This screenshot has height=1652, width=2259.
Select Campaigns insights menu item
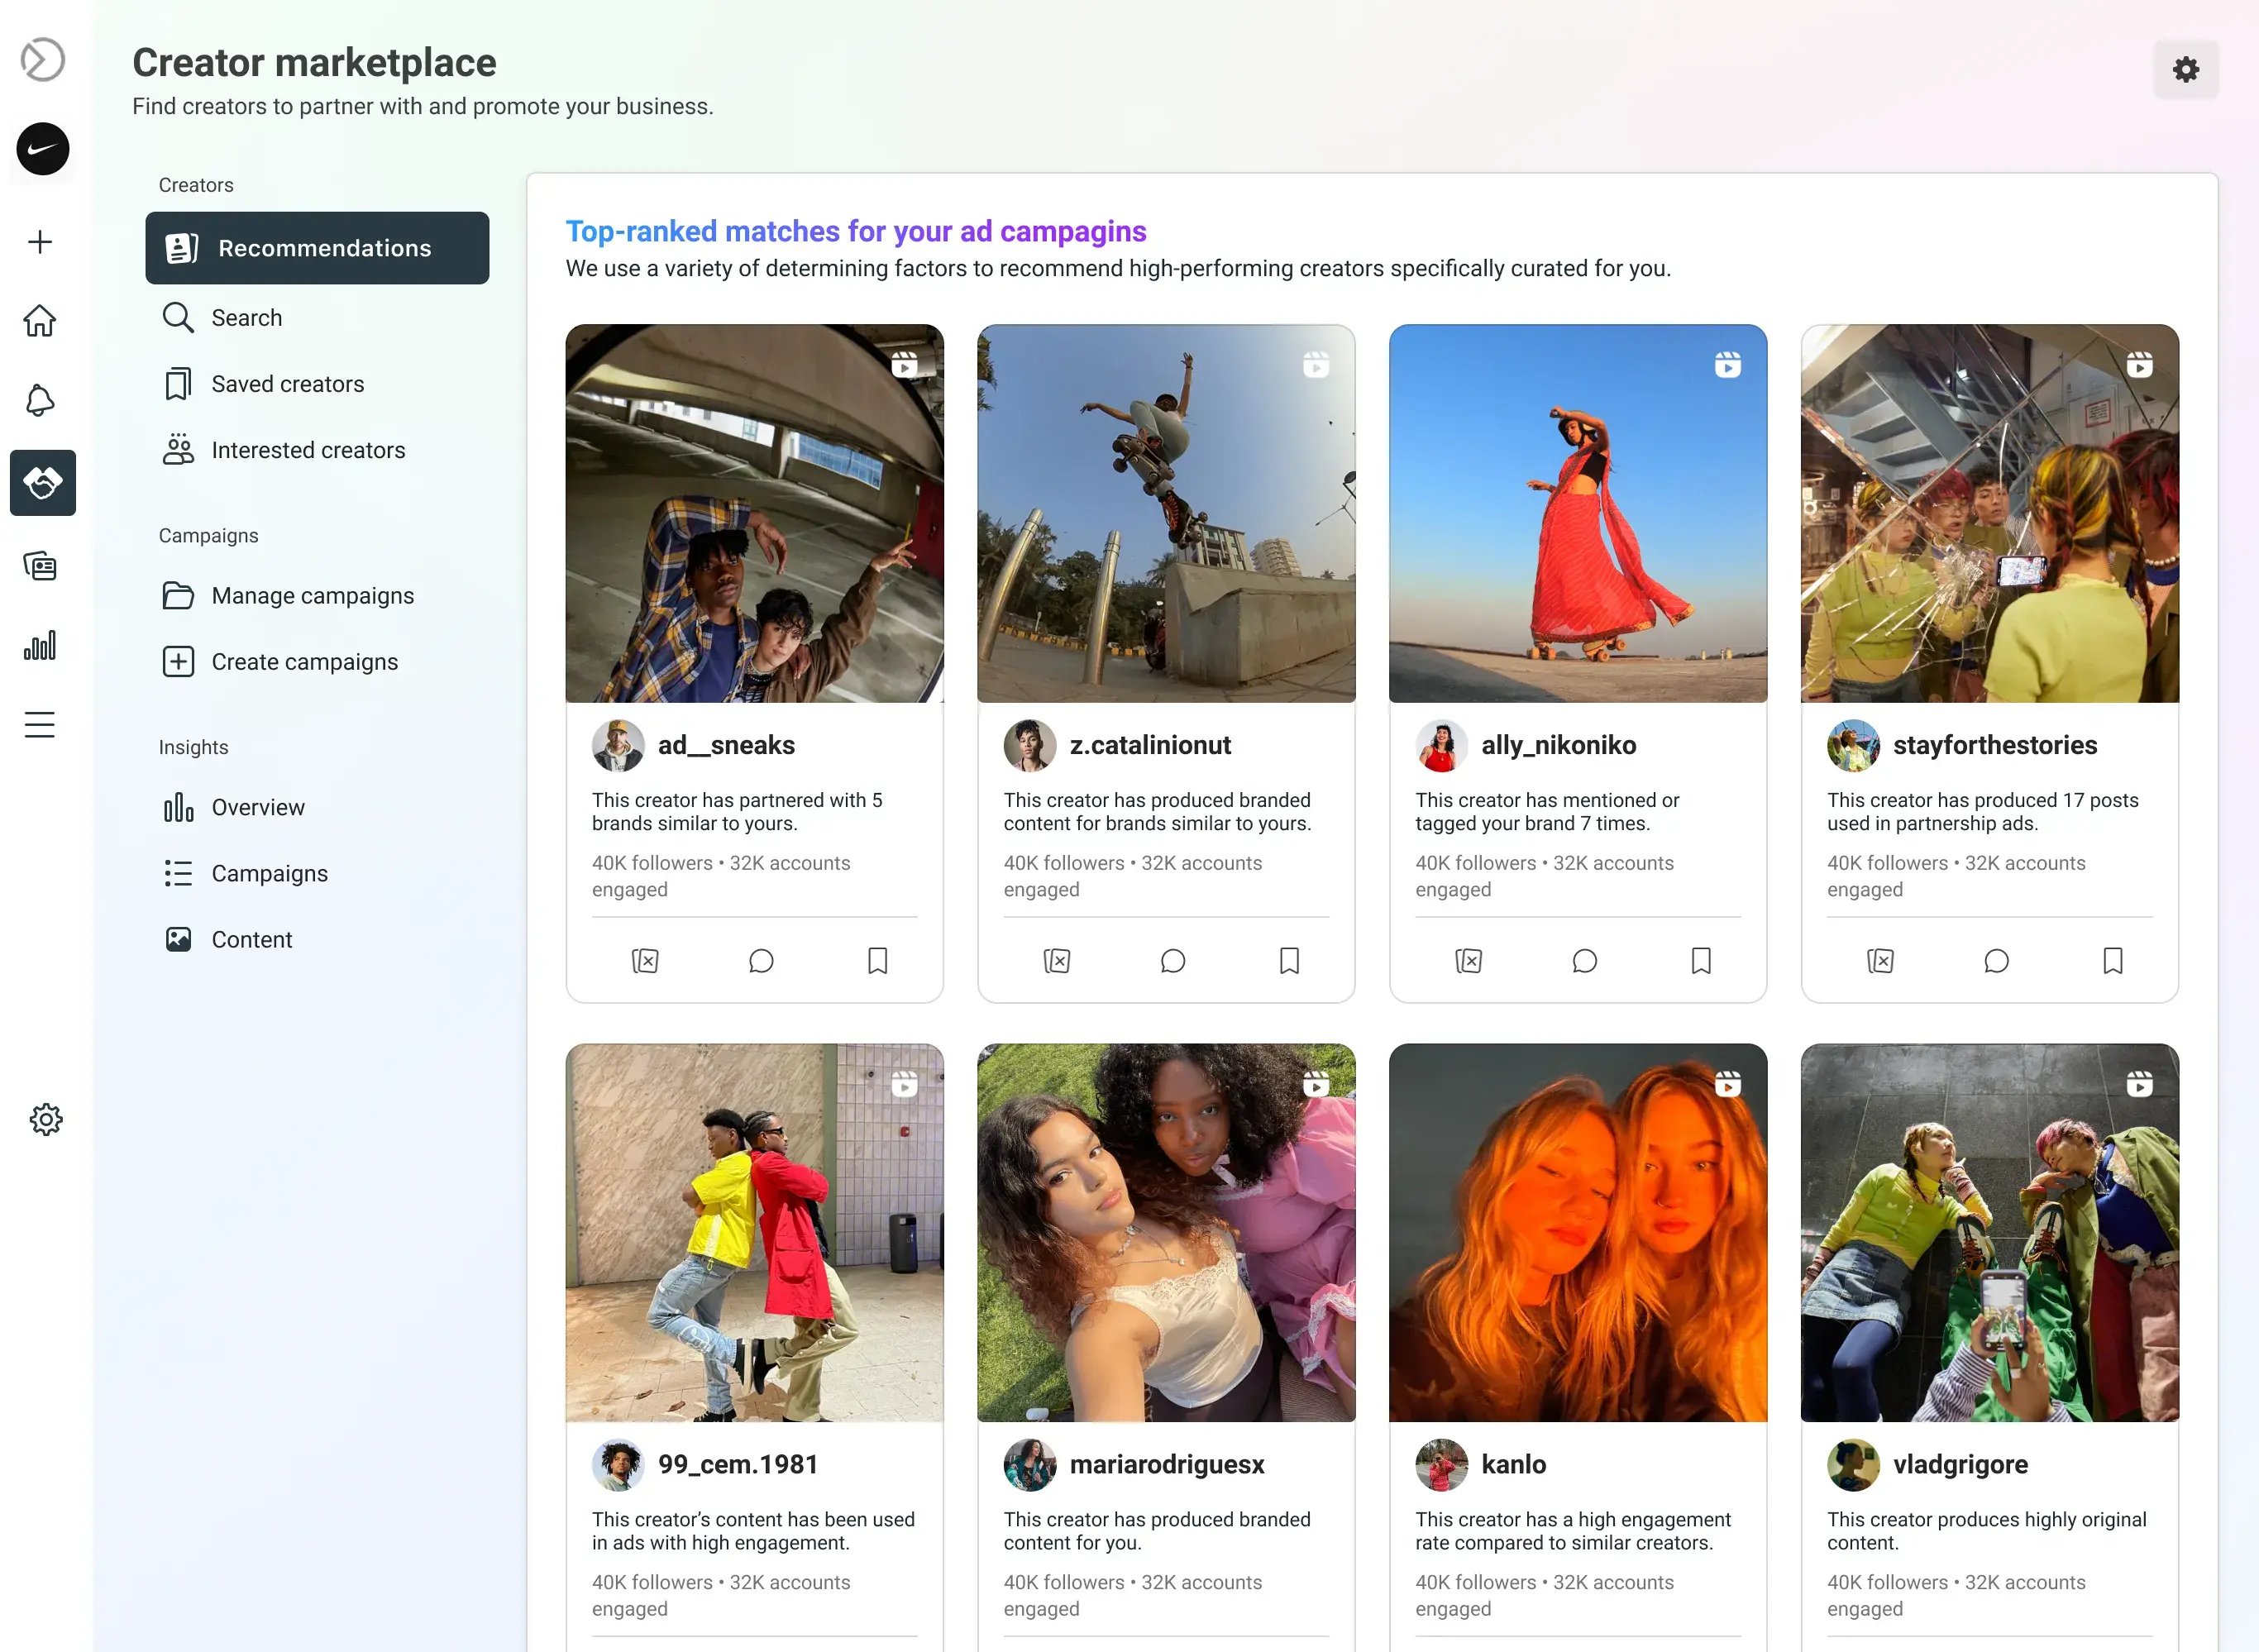[269, 871]
